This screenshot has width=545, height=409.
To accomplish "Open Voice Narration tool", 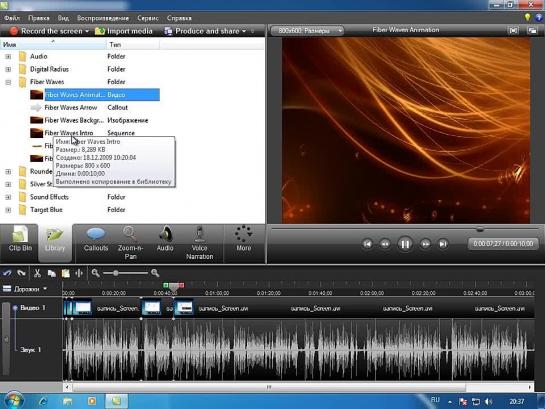I will (x=199, y=243).
